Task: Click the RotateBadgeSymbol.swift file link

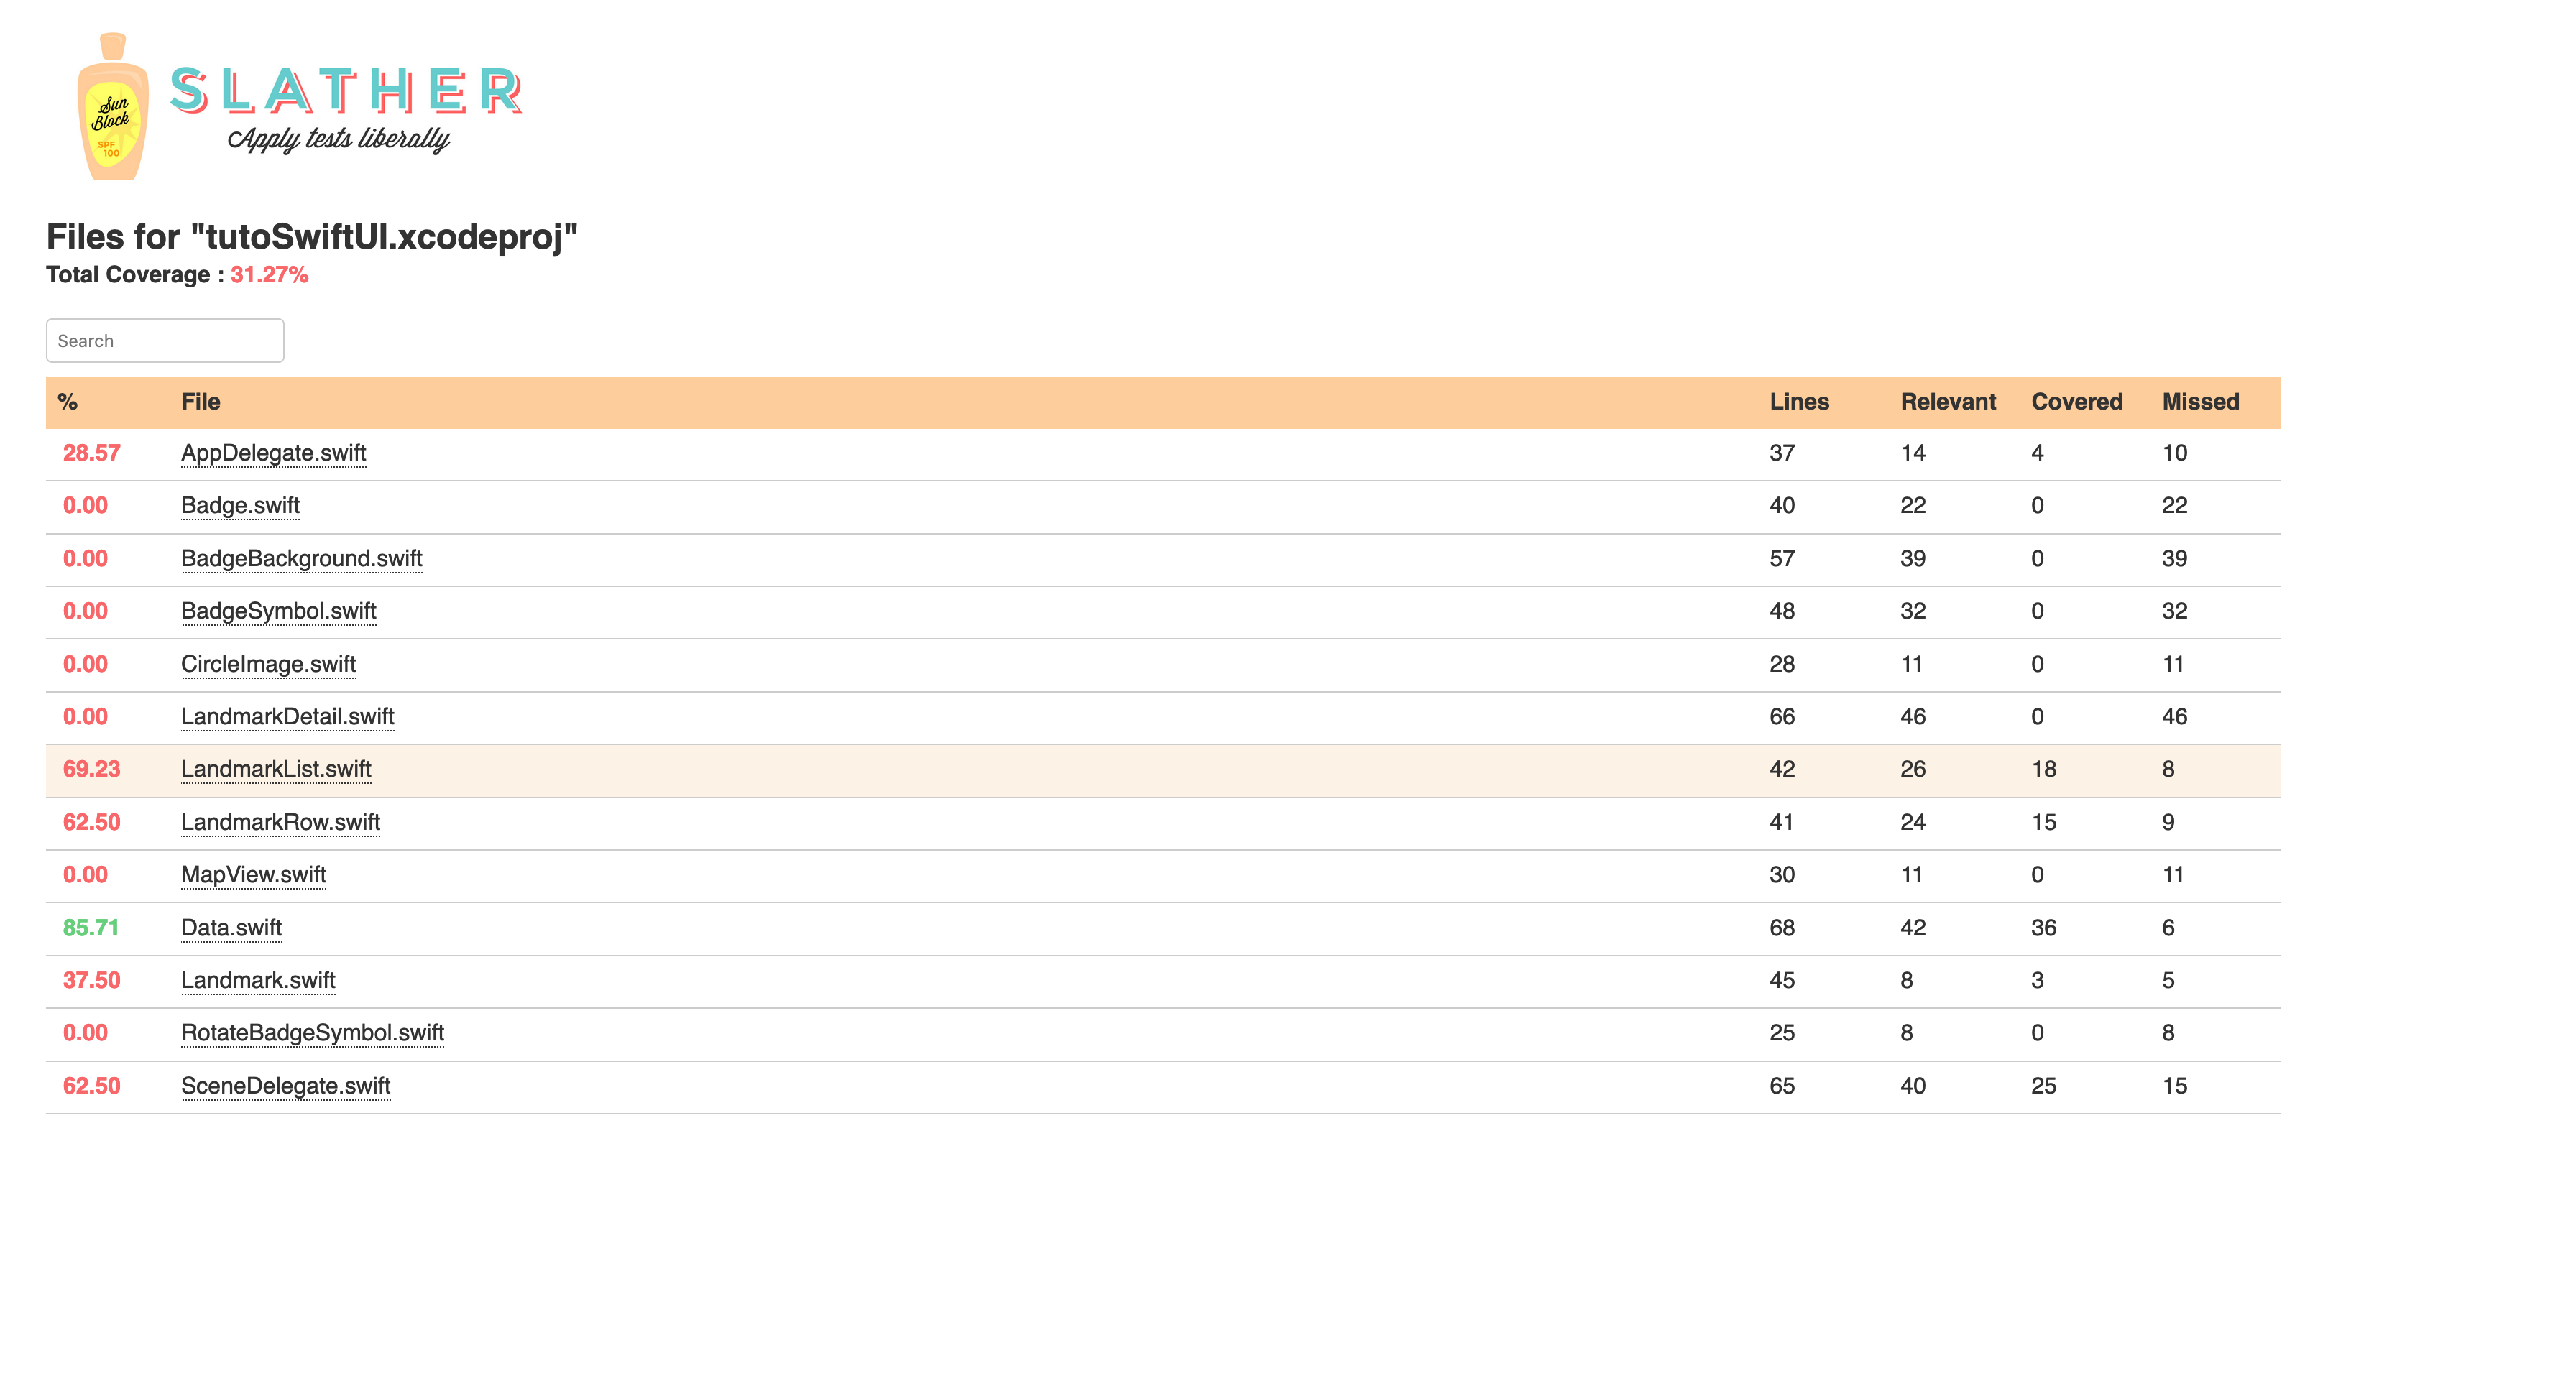Action: (x=313, y=1032)
